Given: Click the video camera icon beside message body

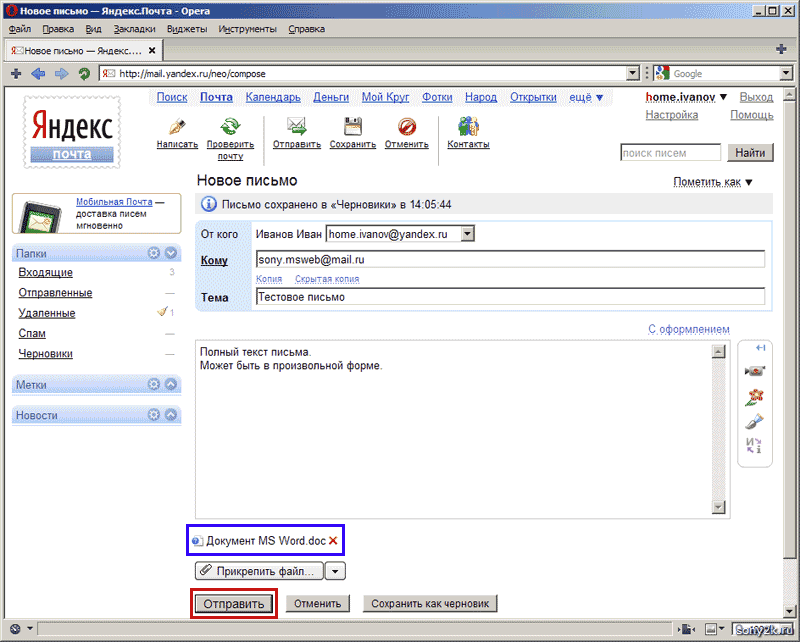Looking at the screenshot, I should [755, 371].
